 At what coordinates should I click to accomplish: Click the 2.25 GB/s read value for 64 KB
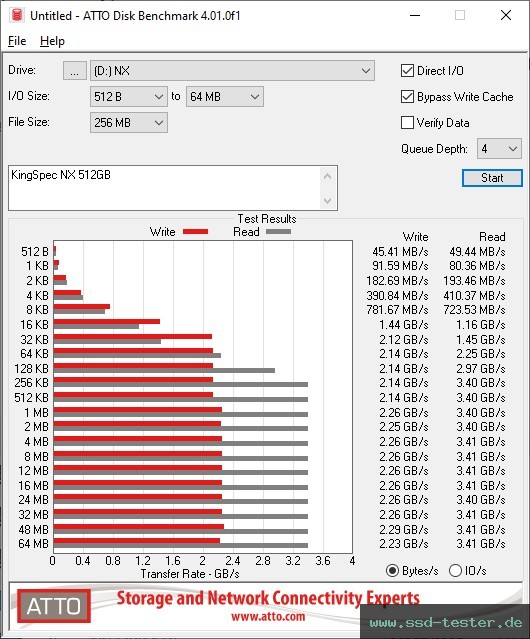[x=481, y=354]
